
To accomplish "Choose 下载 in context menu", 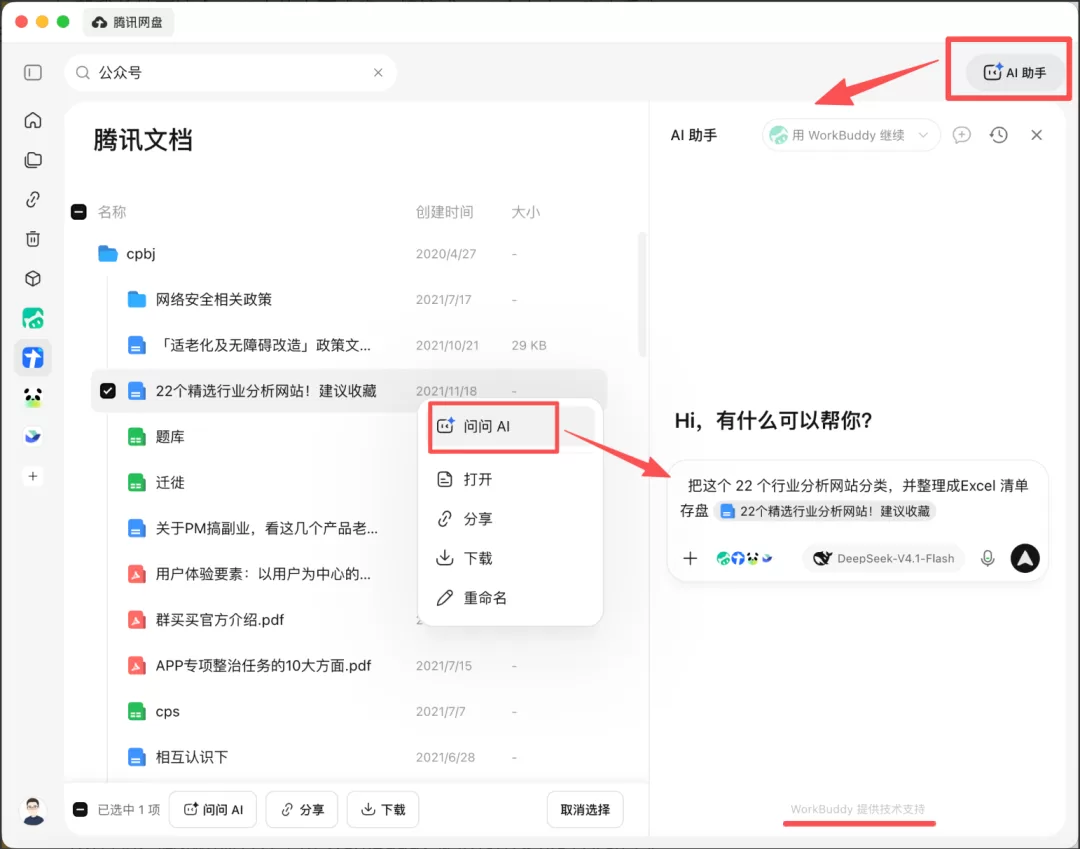I will click(510, 558).
